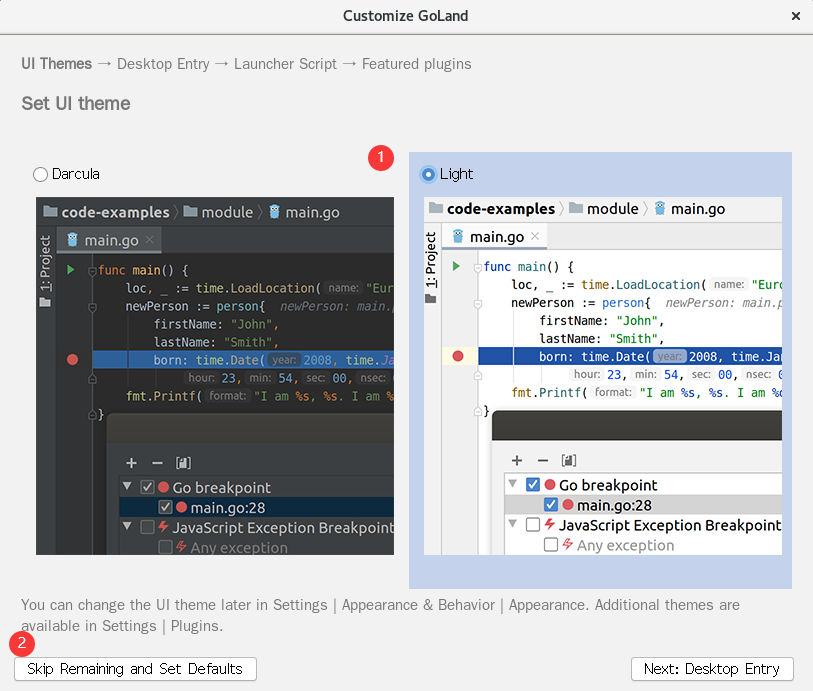Click the Desktop Entry step in breadcrumb
The image size is (813, 691).
click(x=163, y=64)
